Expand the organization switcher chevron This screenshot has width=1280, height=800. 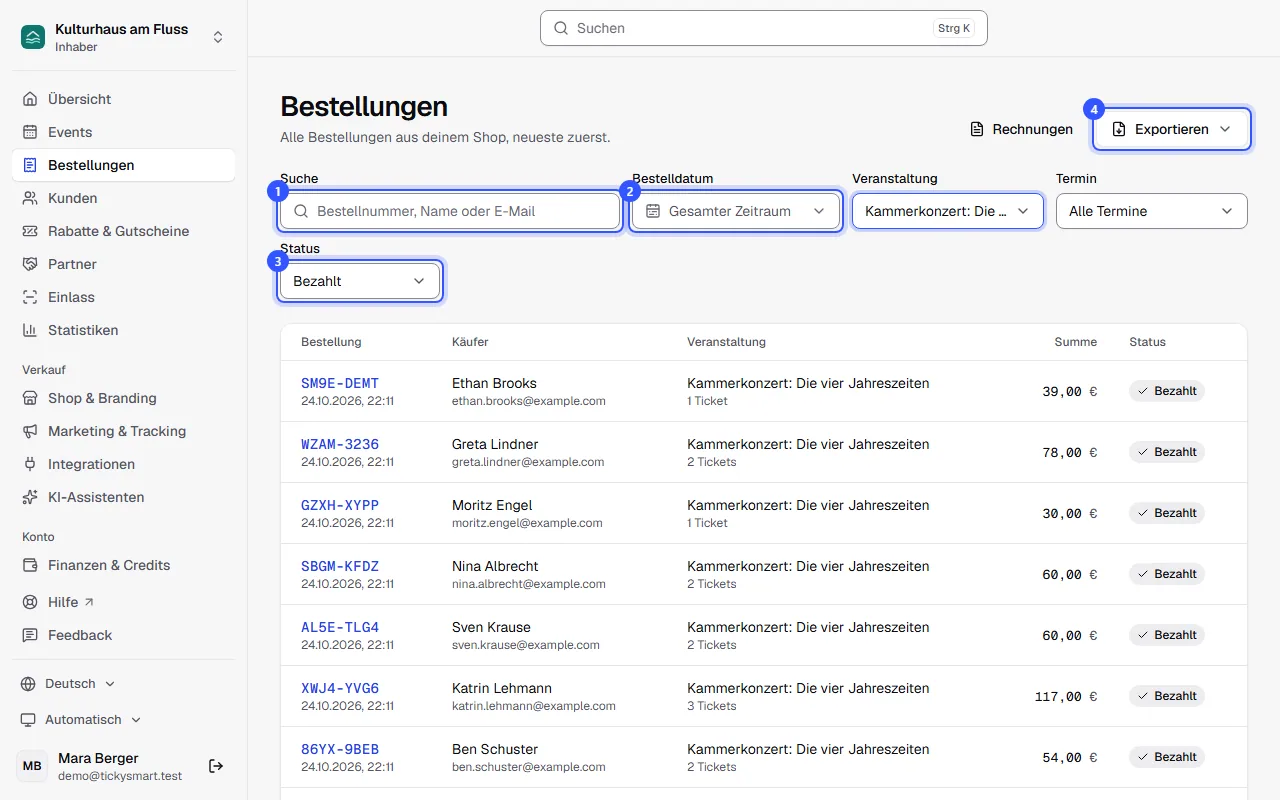tap(218, 37)
